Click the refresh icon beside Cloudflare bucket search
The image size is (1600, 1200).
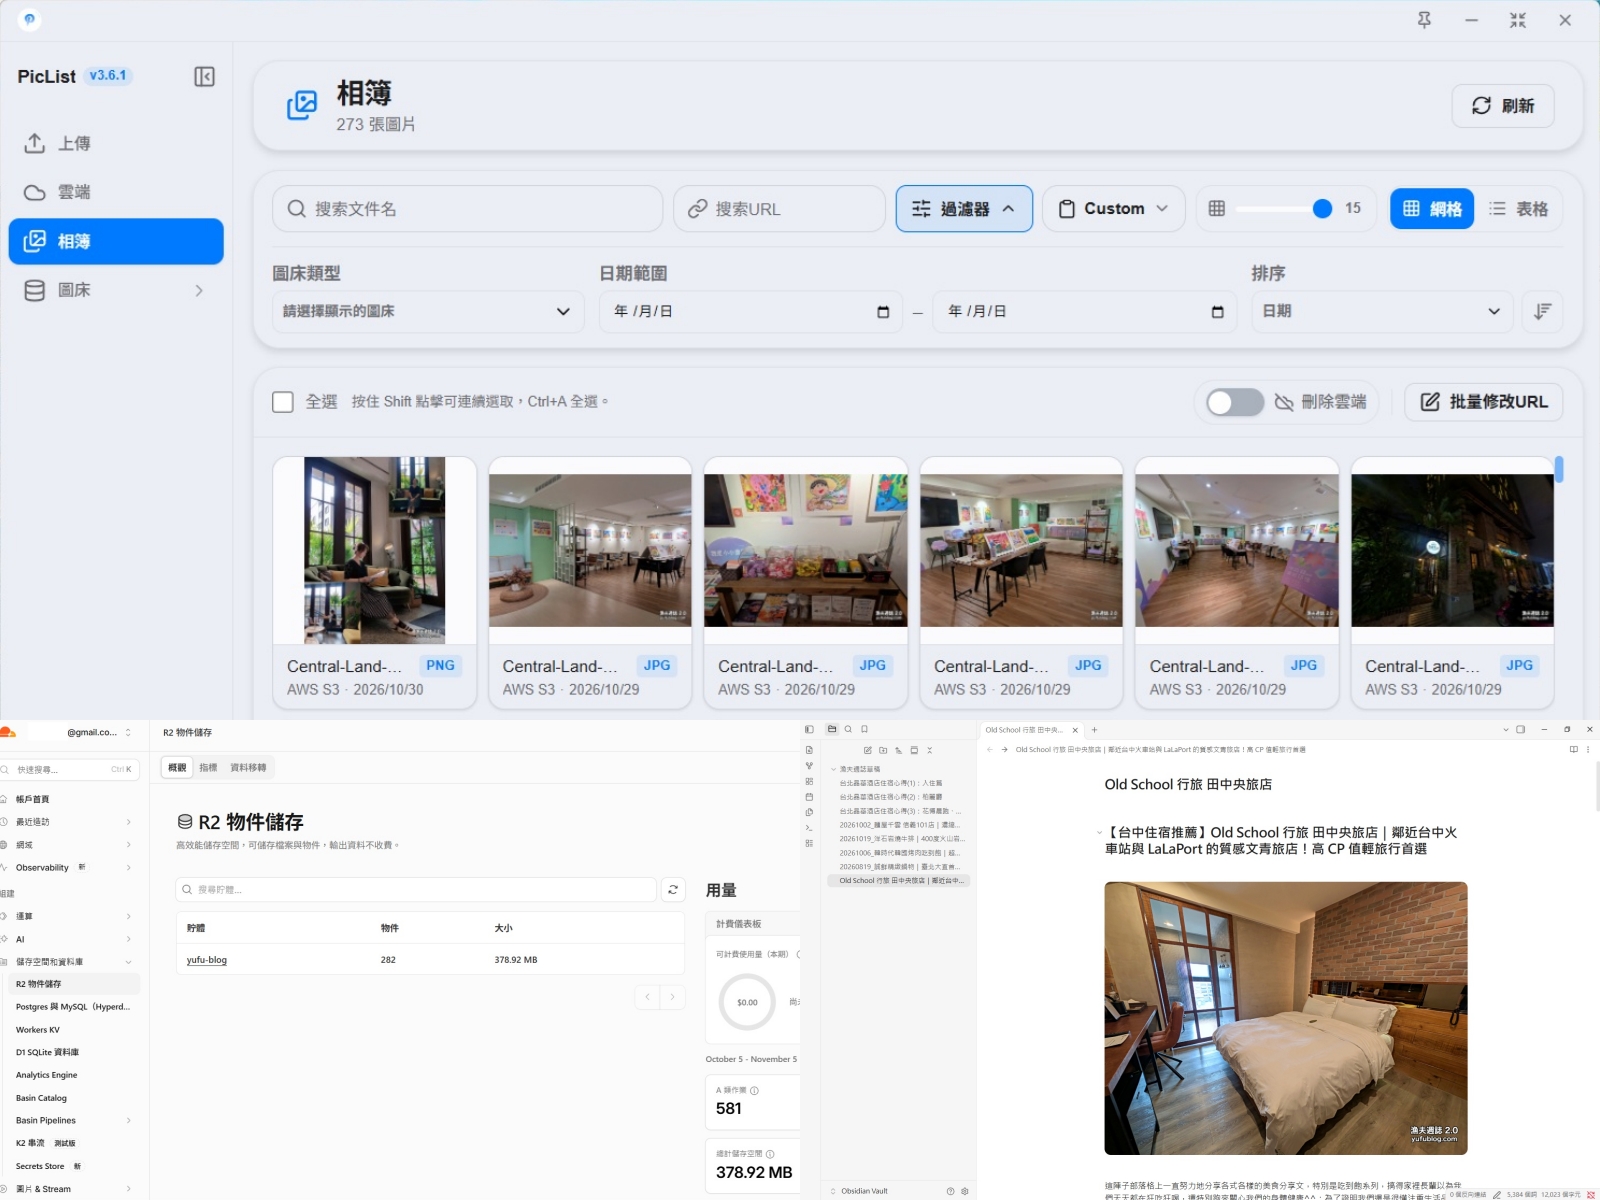pos(673,889)
